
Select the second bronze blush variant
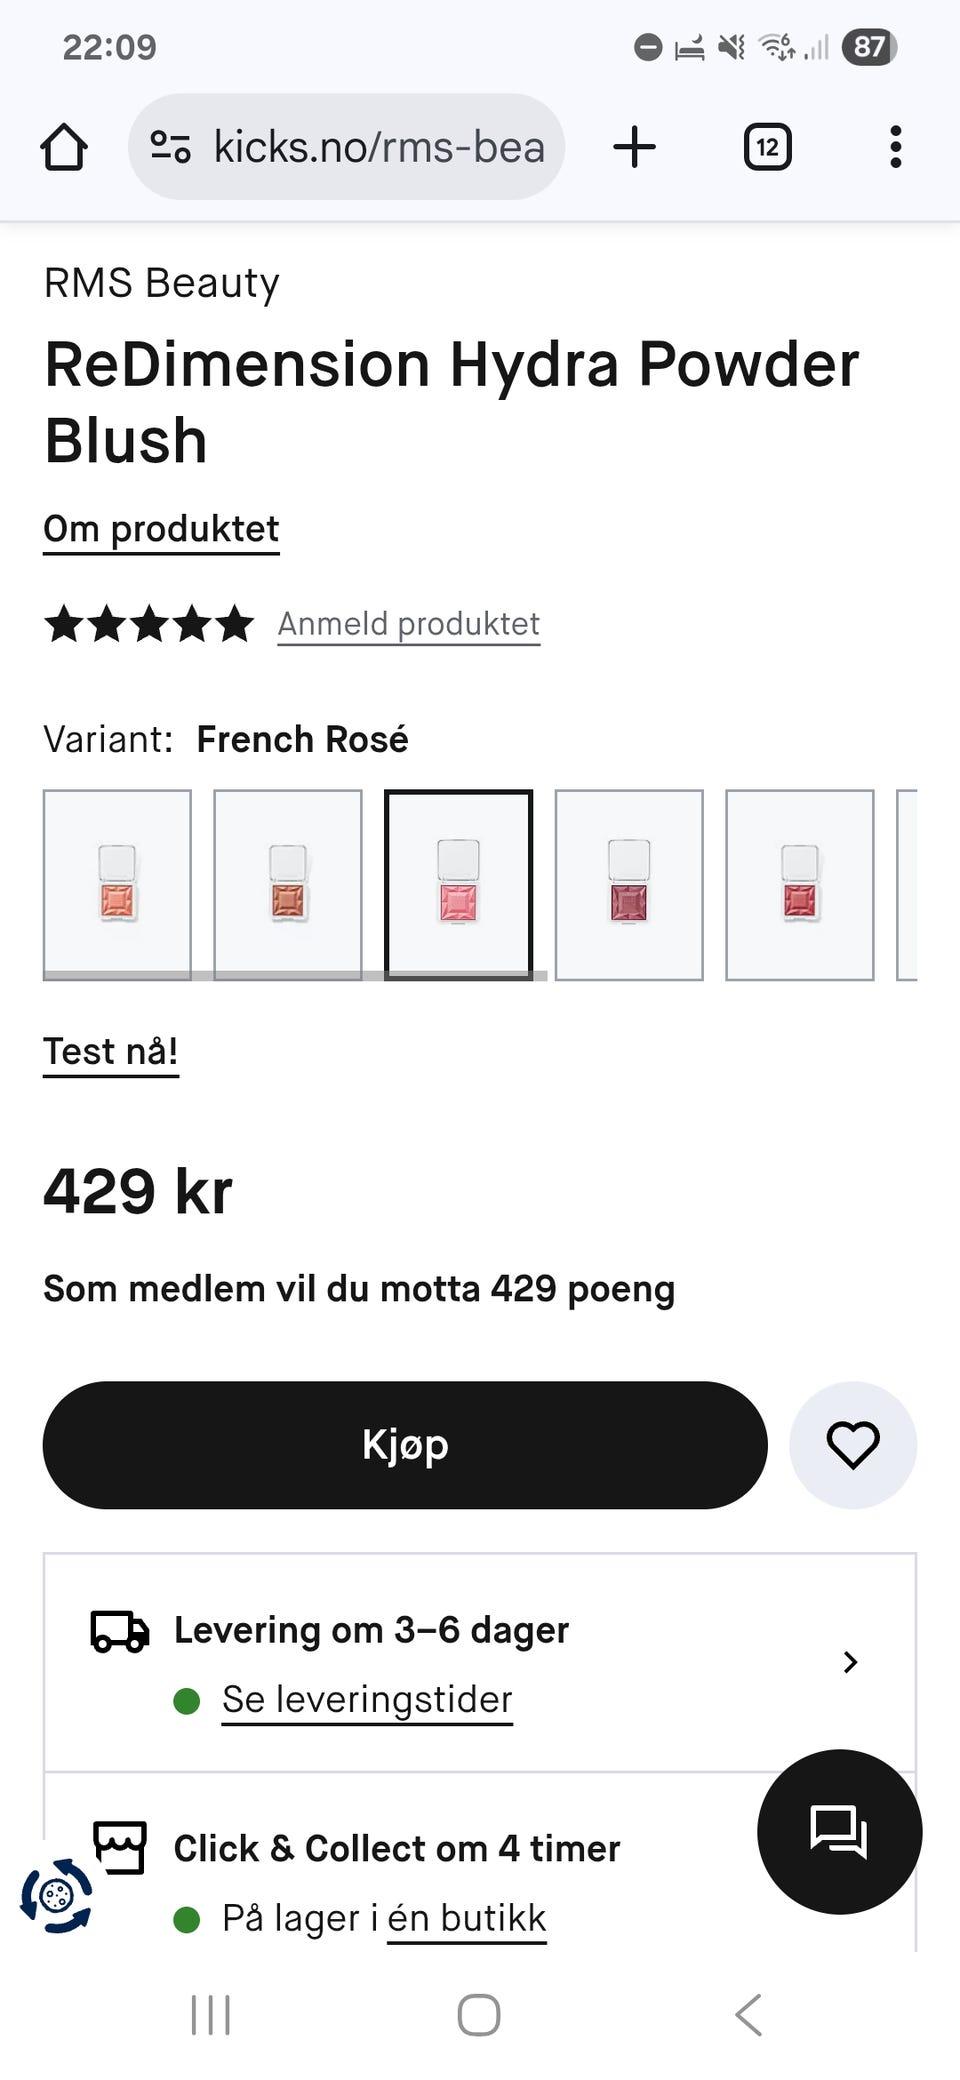[288, 884]
